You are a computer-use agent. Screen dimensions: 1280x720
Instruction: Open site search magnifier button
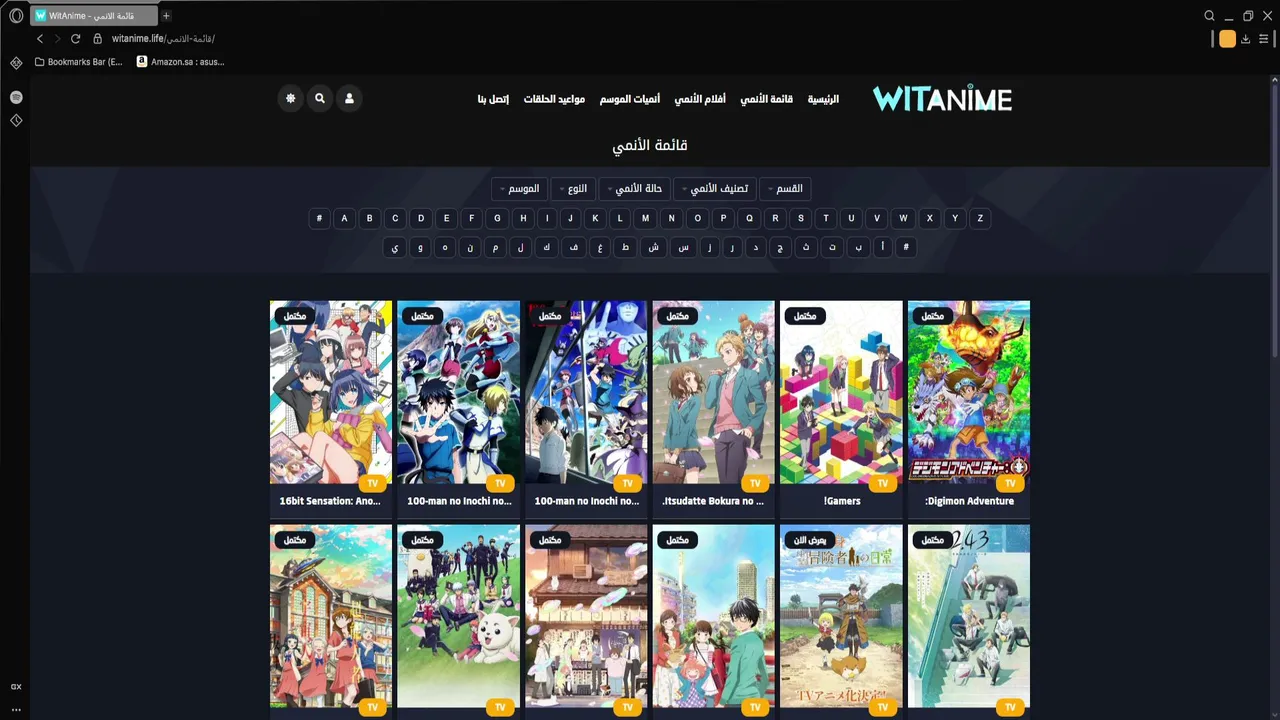click(x=320, y=99)
